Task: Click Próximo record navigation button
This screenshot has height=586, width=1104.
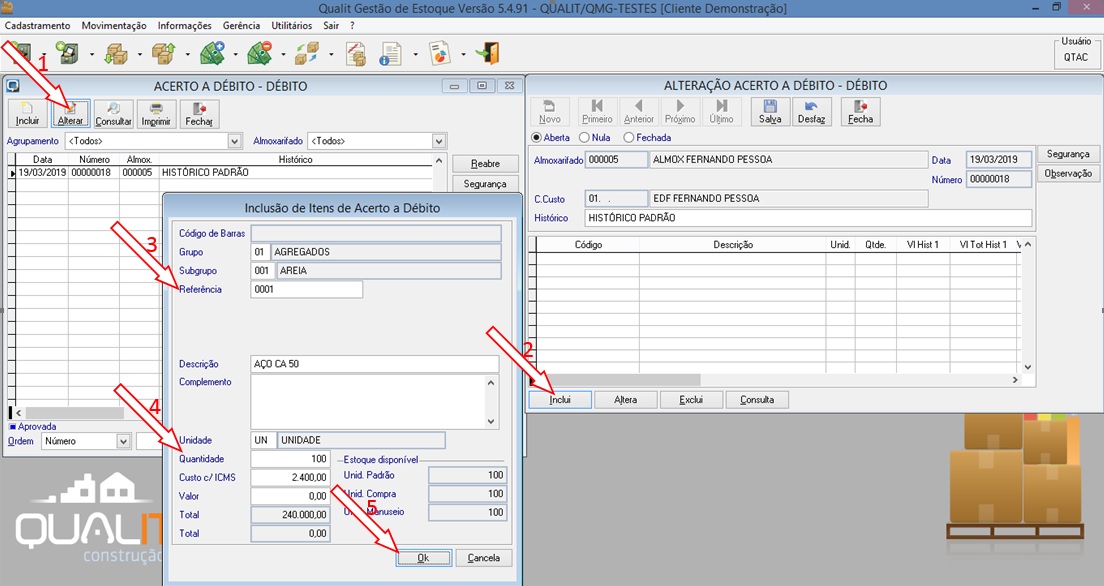Action: tap(680, 111)
